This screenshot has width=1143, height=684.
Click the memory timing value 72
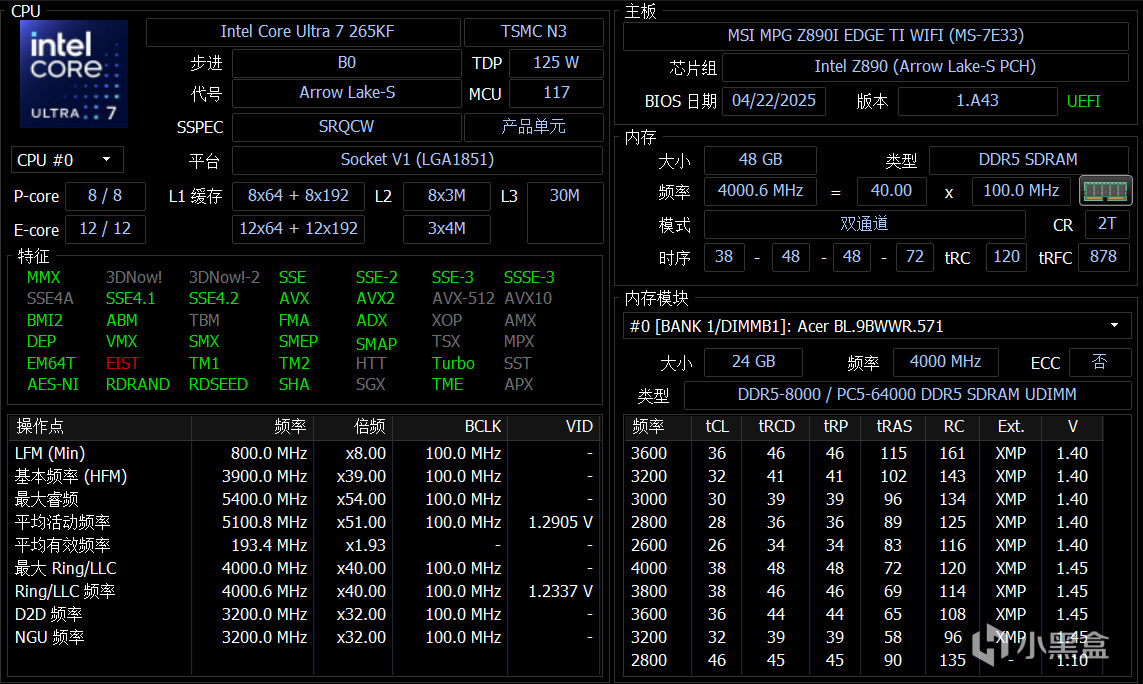(x=914, y=257)
